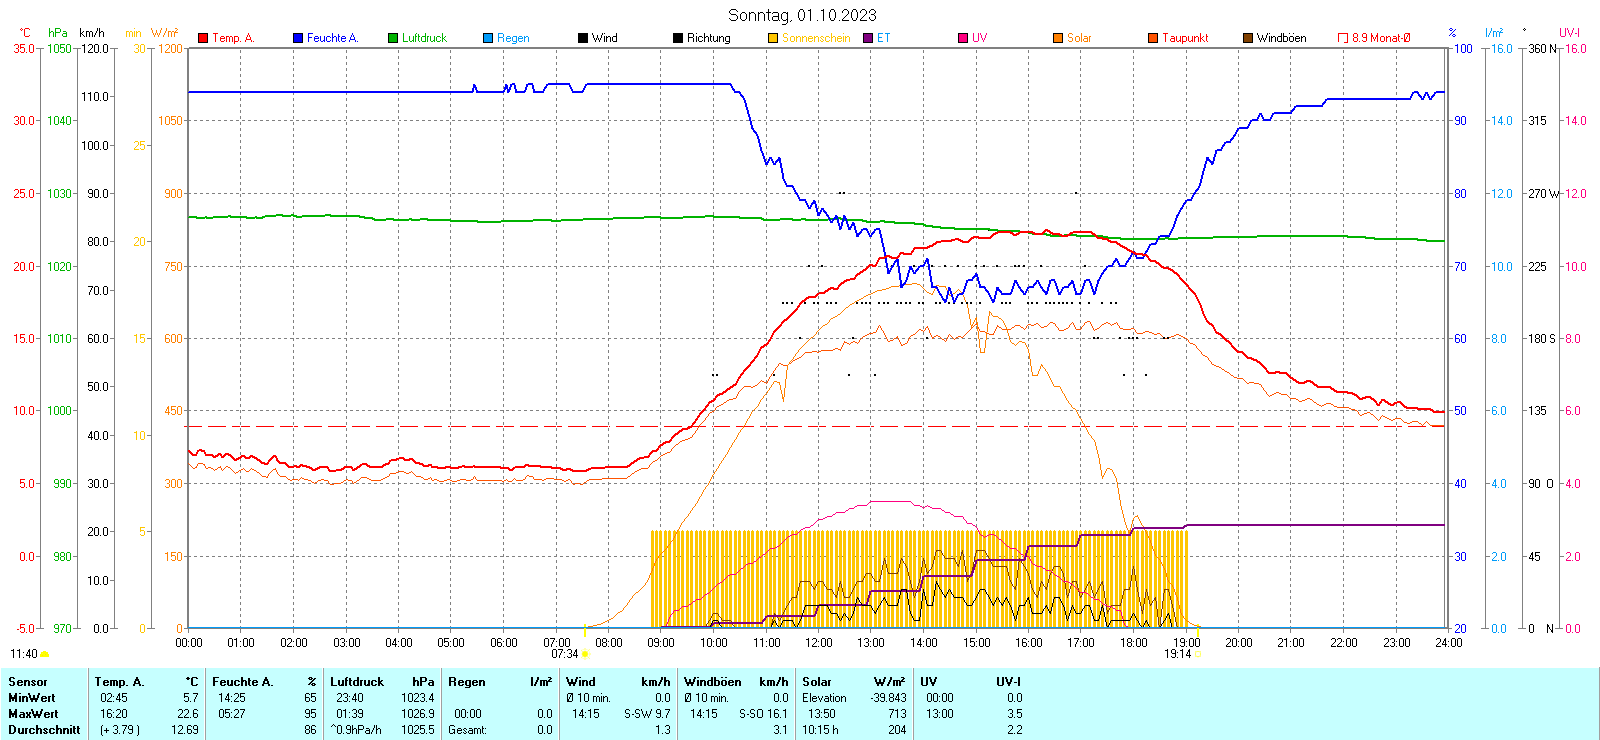Click the hPa axis unit label at top
The height and width of the screenshot is (740, 1600).
pyautogui.click(x=58, y=33)
